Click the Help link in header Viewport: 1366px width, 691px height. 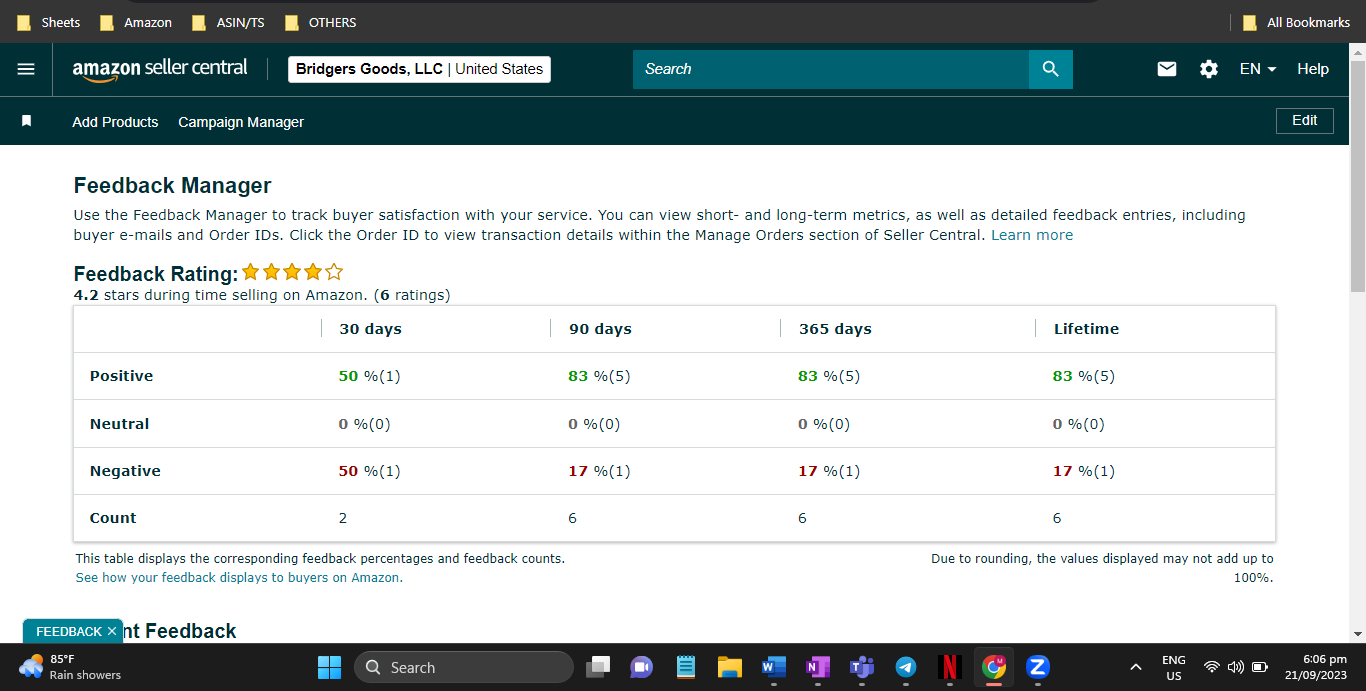[x=1313, y=69]
